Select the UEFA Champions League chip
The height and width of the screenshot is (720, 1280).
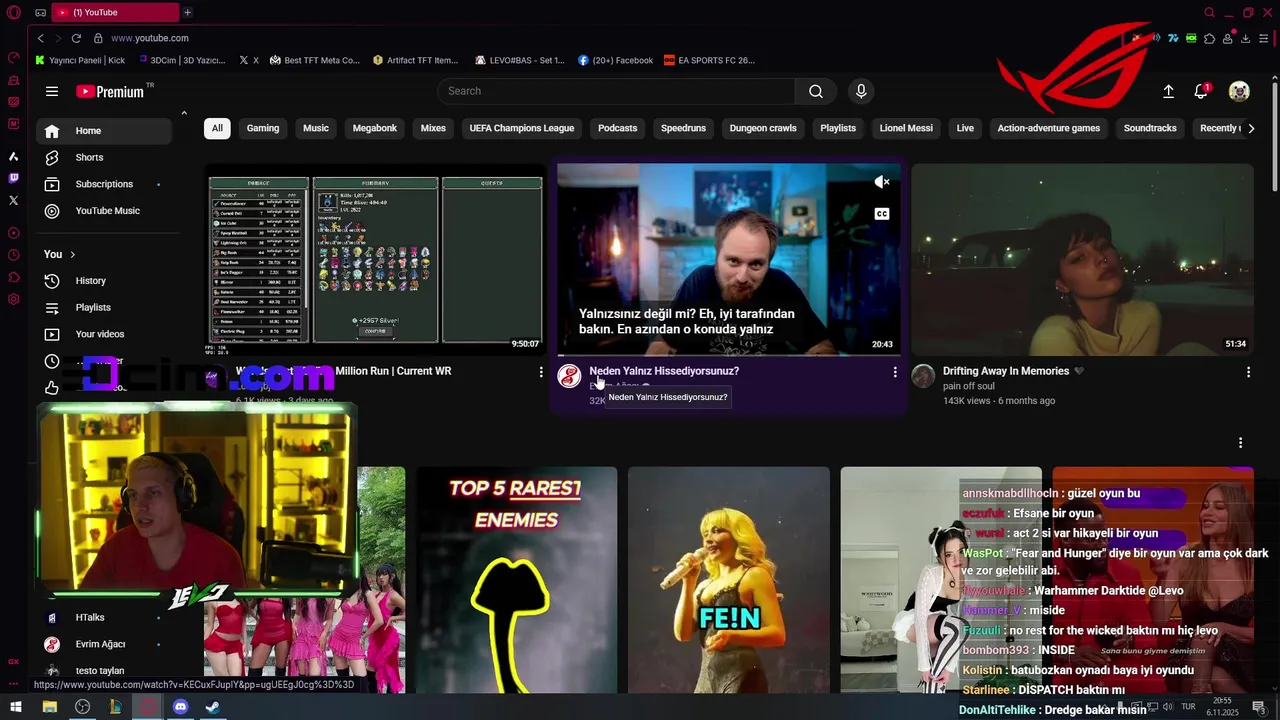522,128
